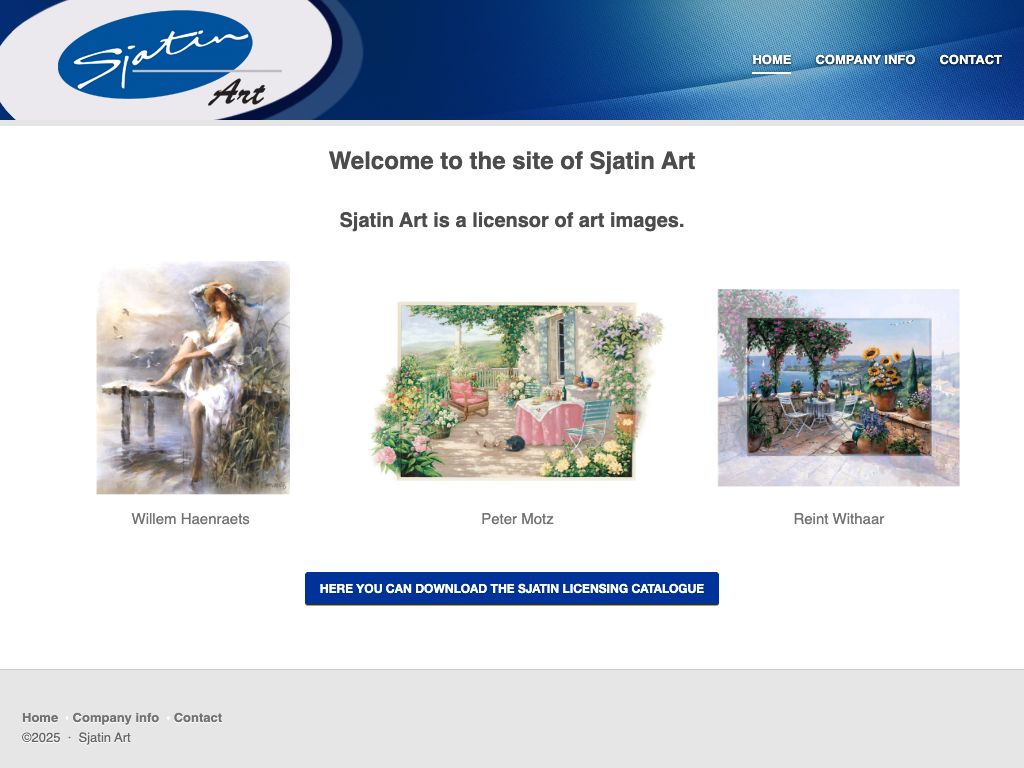Image resolution: width=1024 pixels, height=768 pixels.
Task: Open the Willem Haenraets painting thumbnail
Action: [x=193, y=377]
